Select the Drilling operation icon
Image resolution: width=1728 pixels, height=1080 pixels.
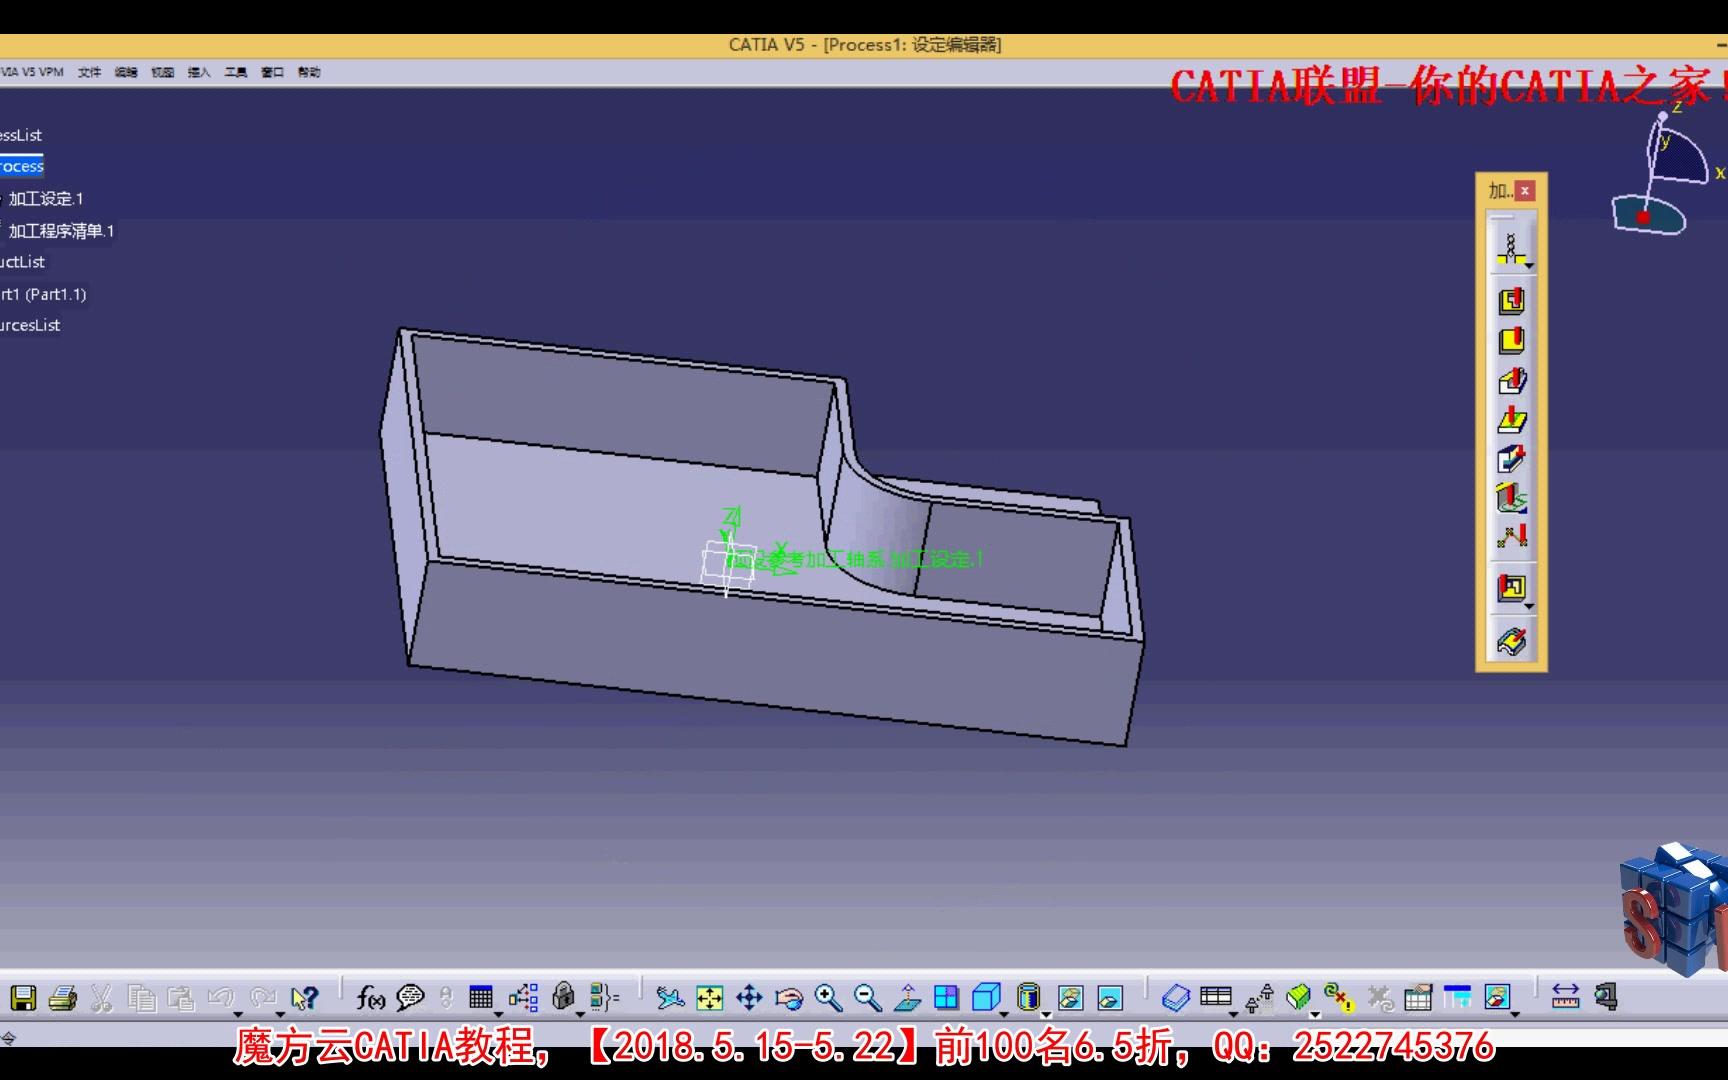(1511, 250)
